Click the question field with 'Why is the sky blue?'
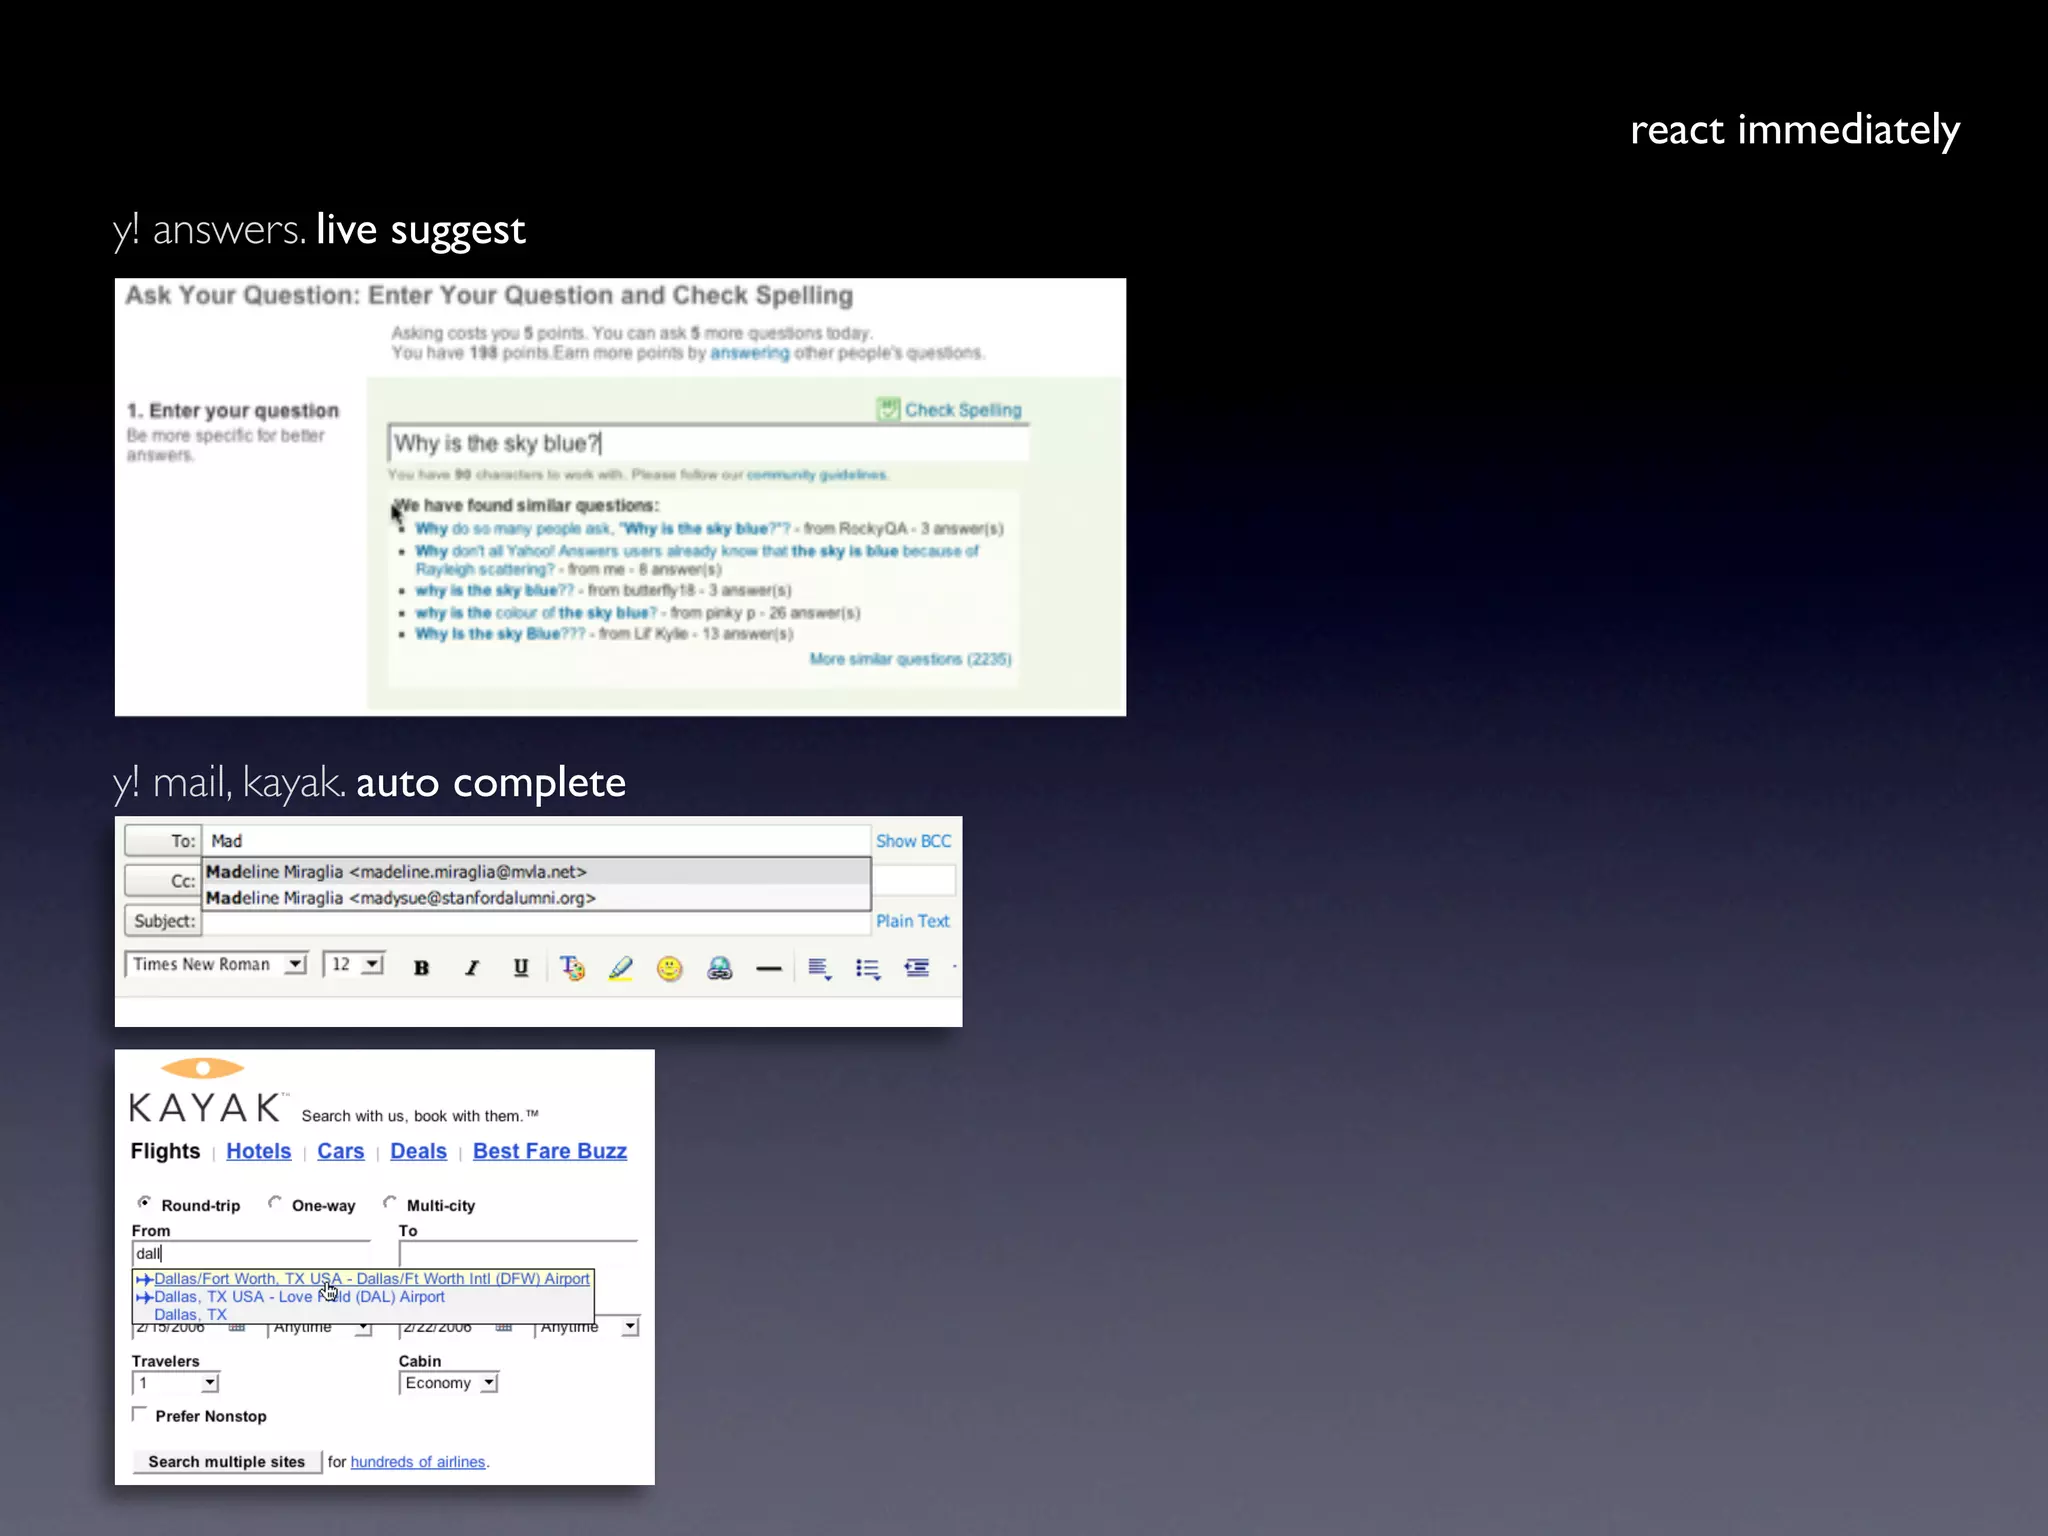2048x1536 pixels. pos(708,443)
